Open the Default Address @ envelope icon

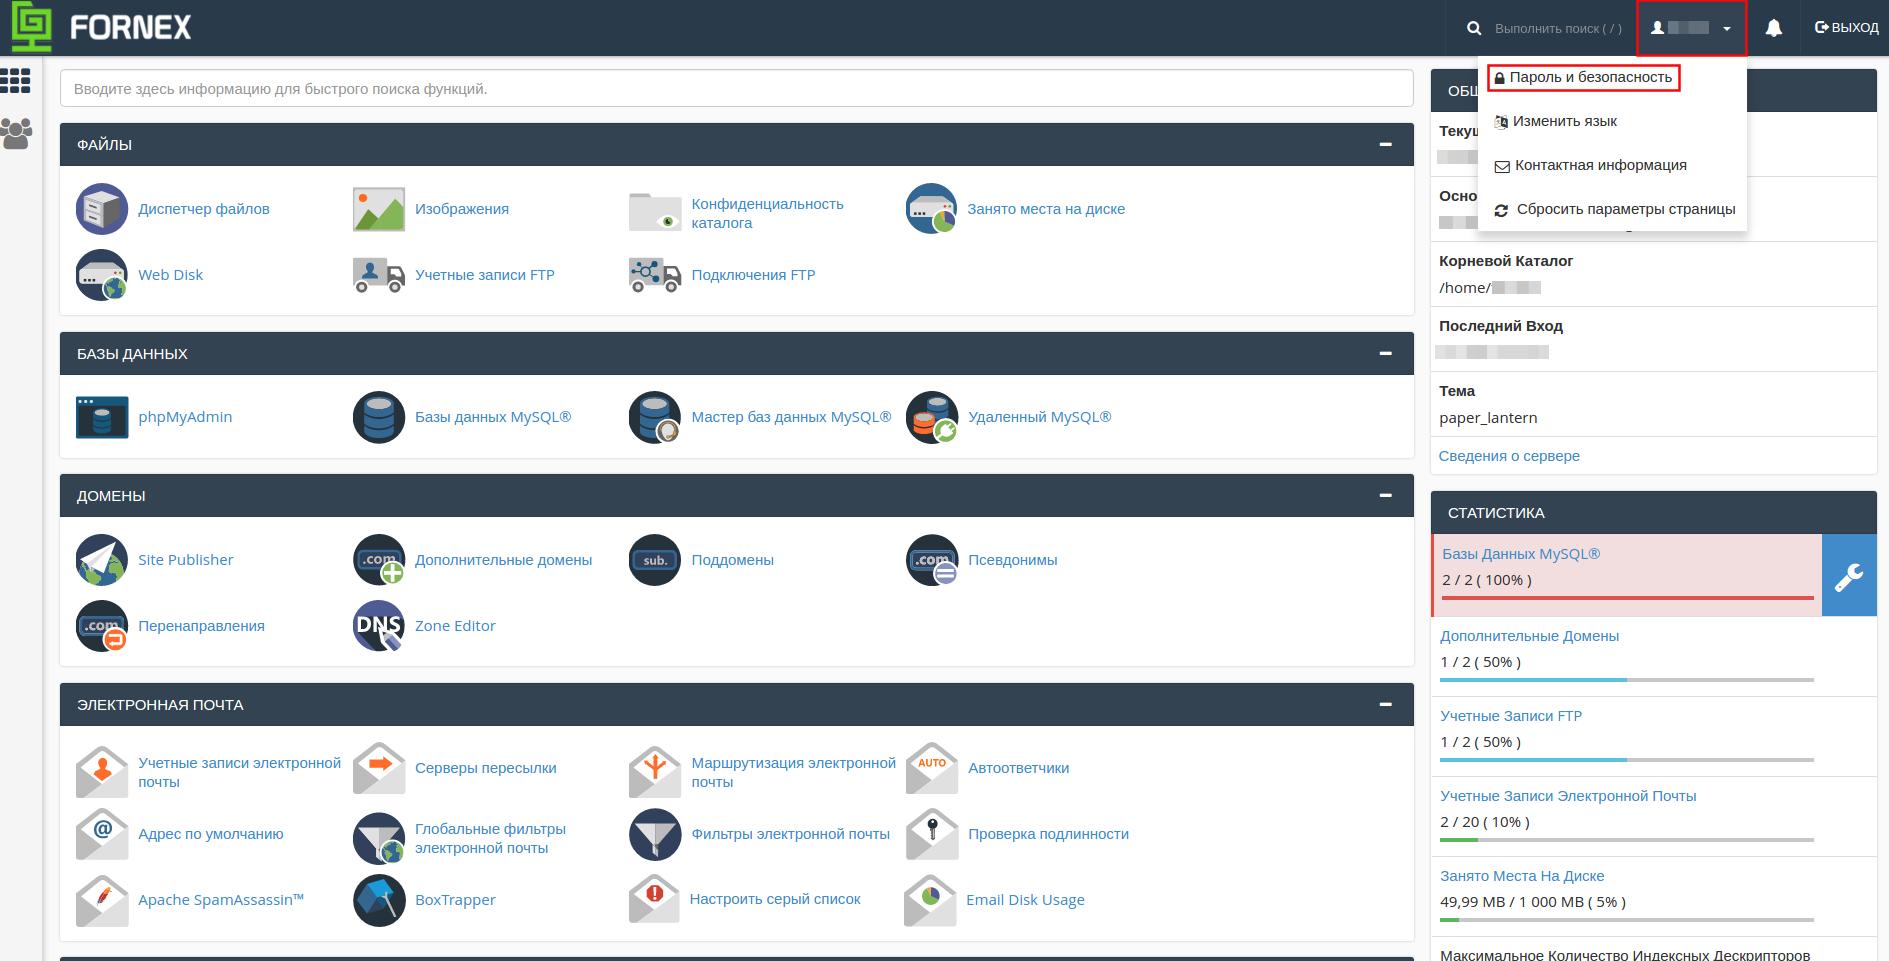(102, 834)
